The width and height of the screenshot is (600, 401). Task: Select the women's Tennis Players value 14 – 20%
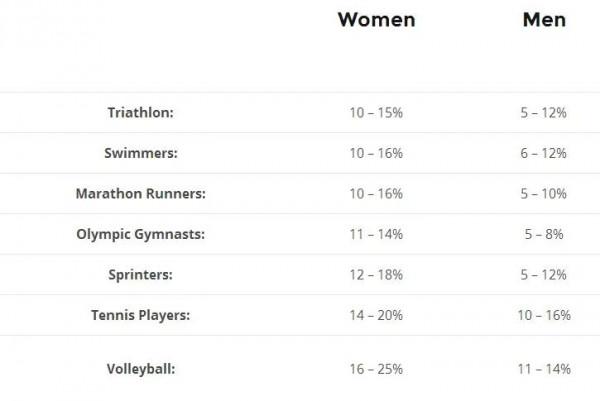click(376, 315)
